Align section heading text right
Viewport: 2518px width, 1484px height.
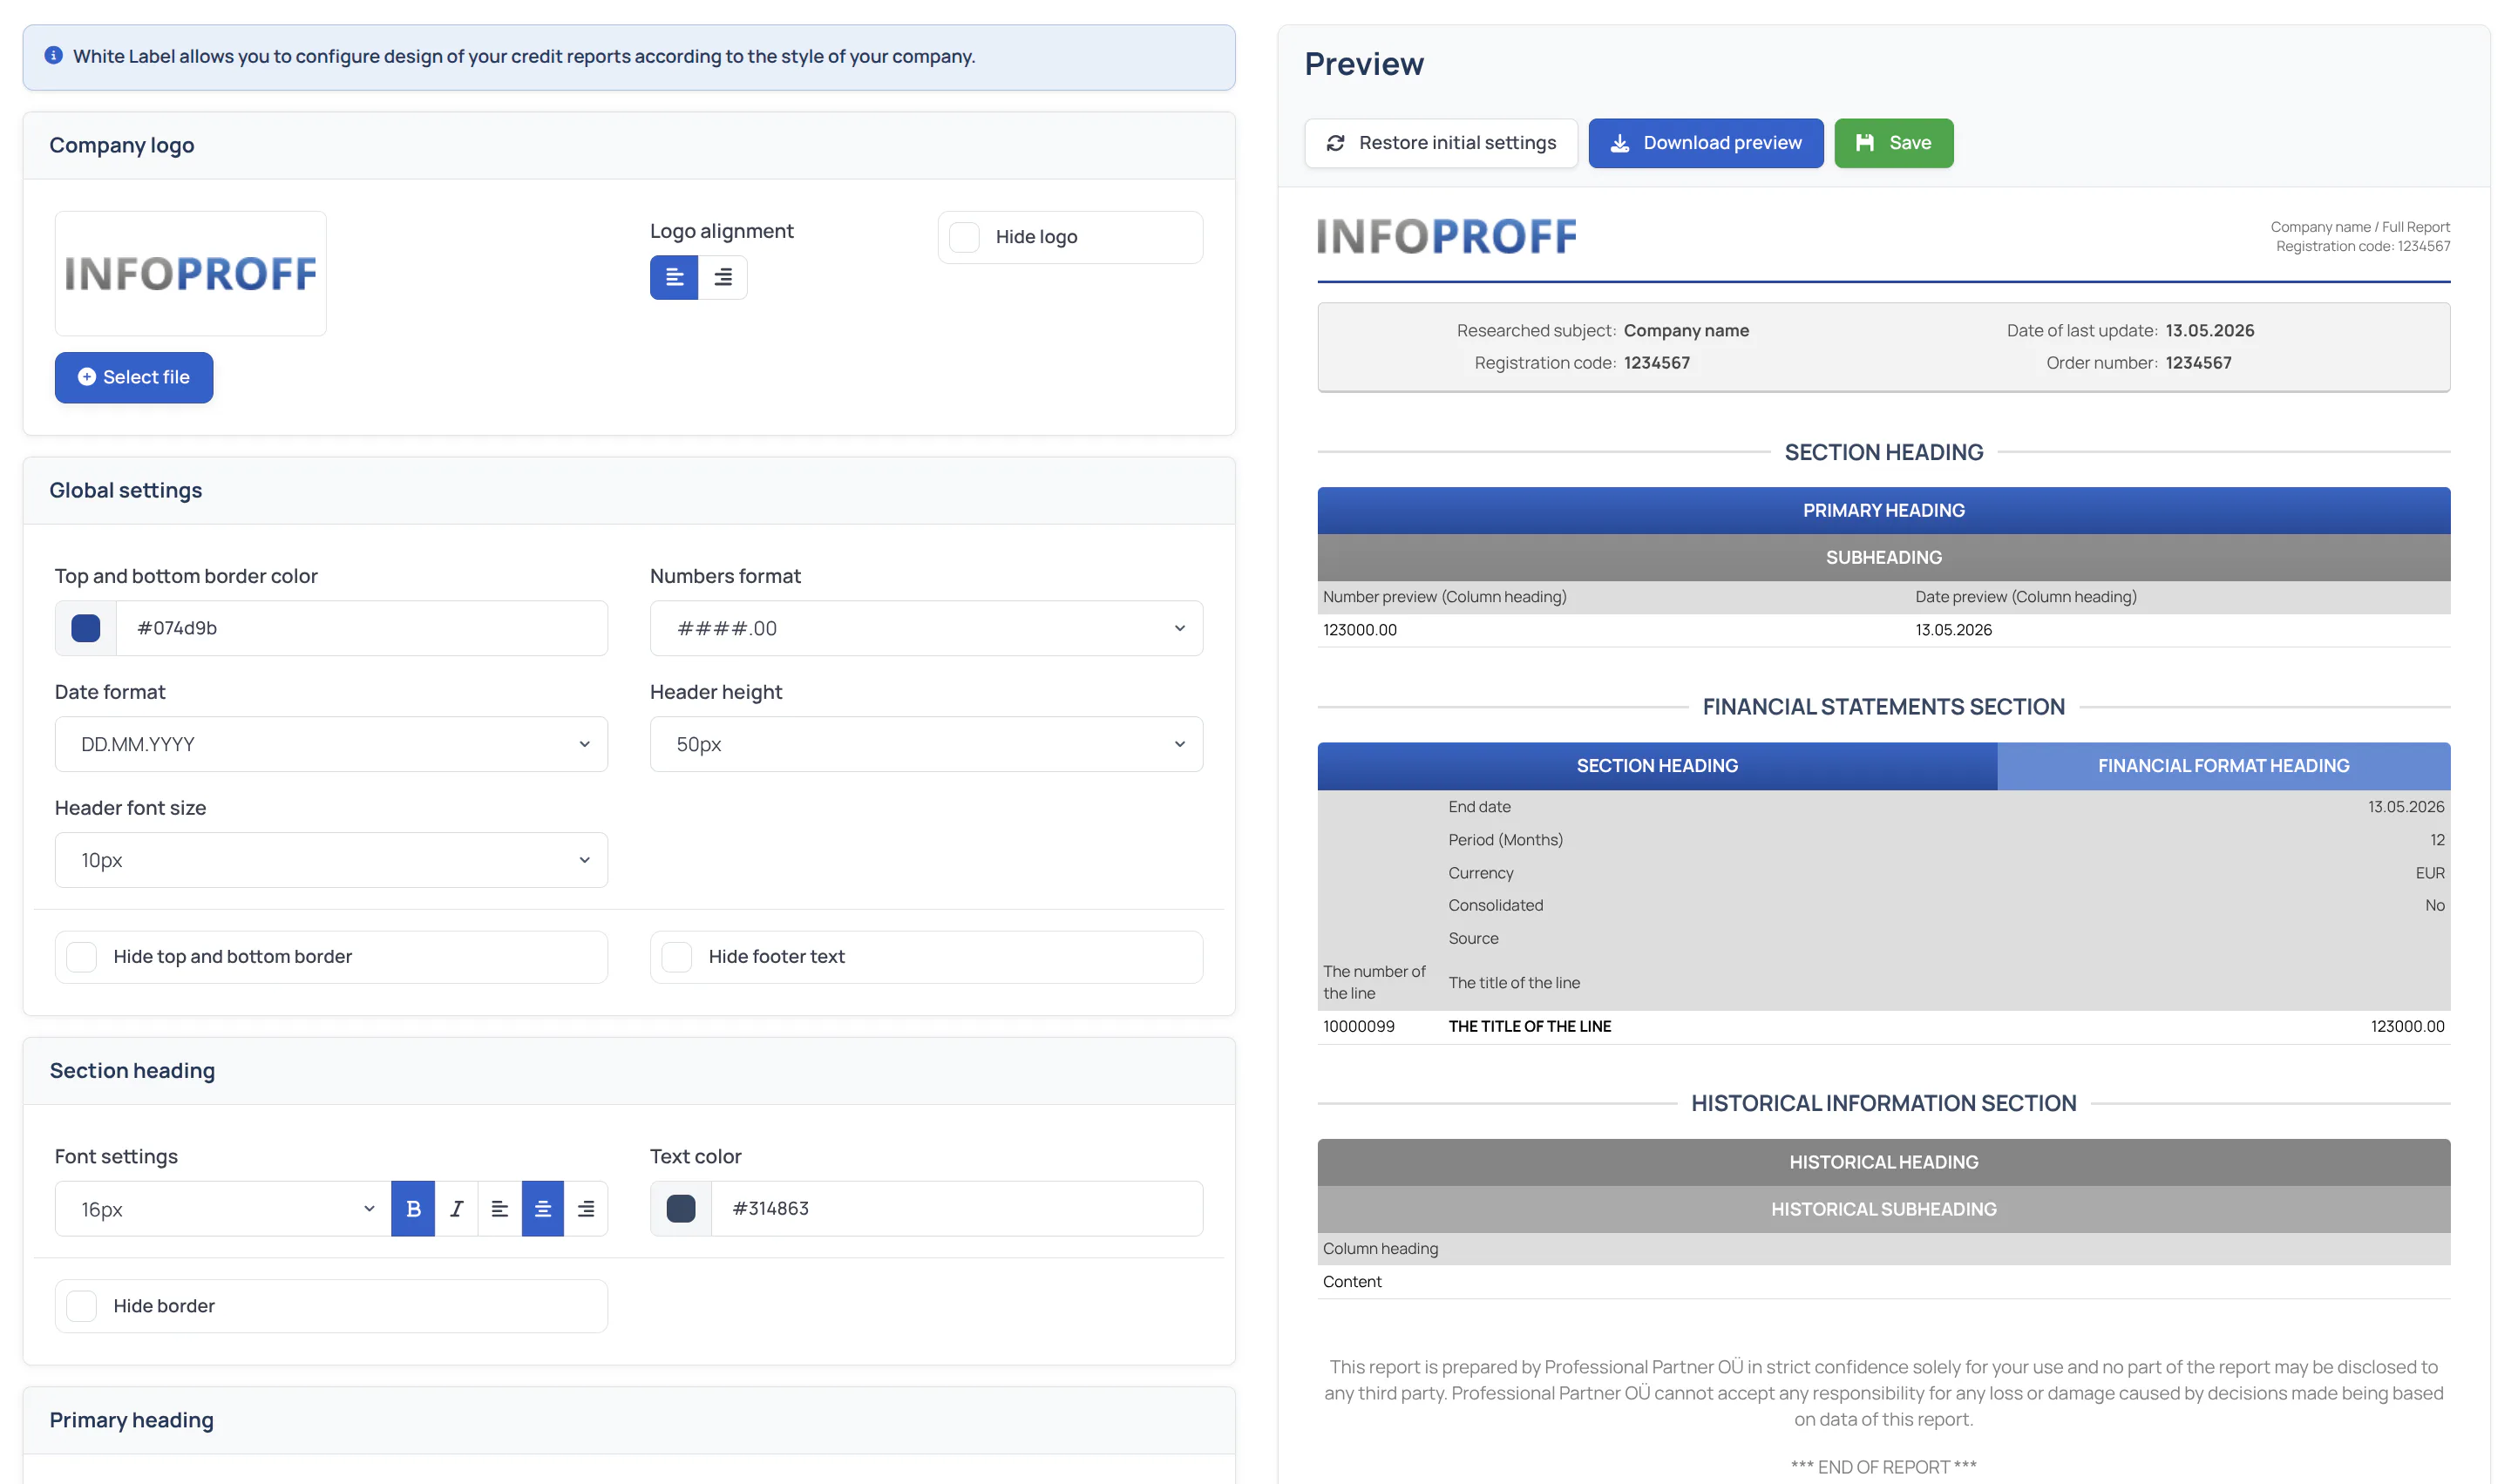(586, 1209)
